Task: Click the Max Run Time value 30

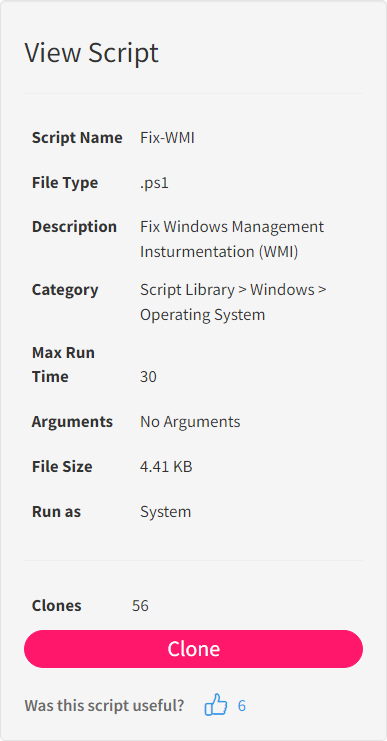Action: coord(148,377)
